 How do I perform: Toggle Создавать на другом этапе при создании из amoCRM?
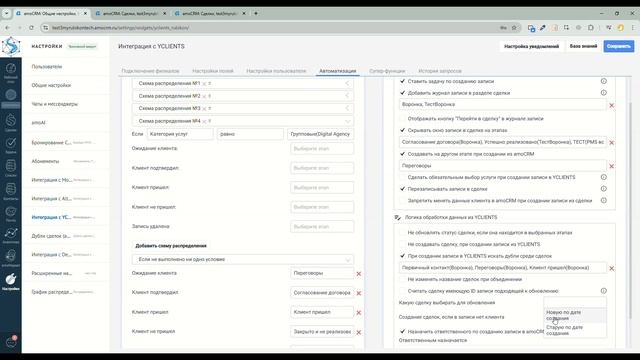[402, 154]
